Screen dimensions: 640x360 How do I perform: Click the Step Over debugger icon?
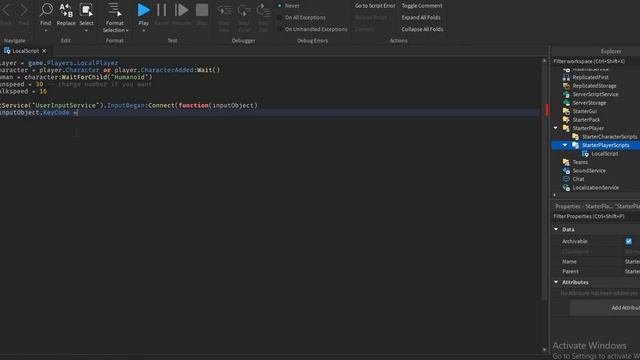(244, 10)
